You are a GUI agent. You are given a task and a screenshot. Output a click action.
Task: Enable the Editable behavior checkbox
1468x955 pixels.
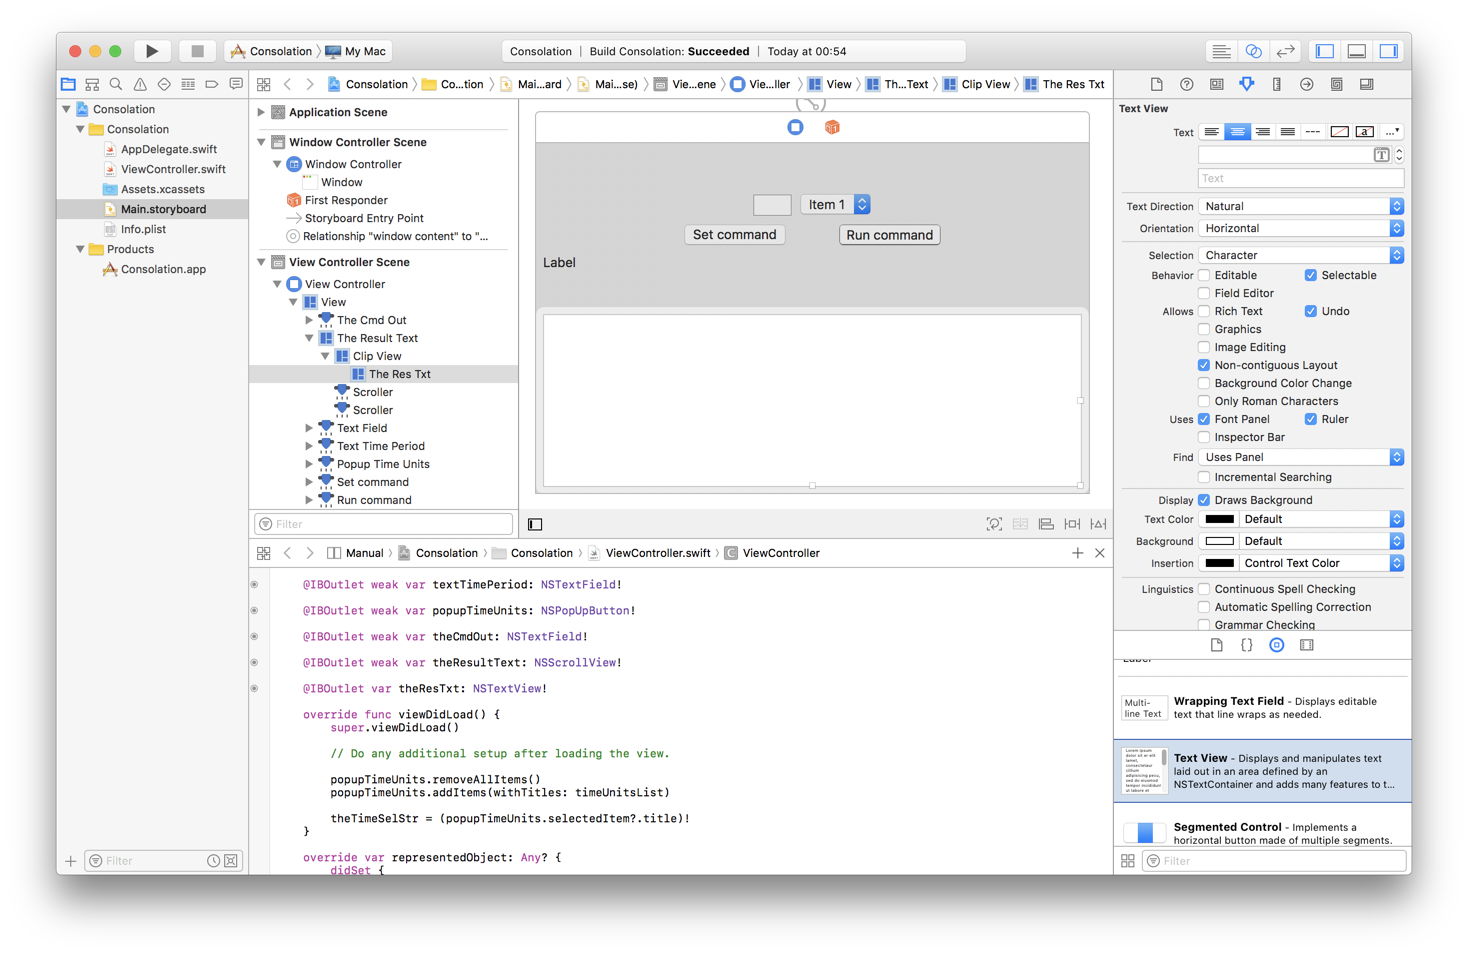(x=1205, y=275)
